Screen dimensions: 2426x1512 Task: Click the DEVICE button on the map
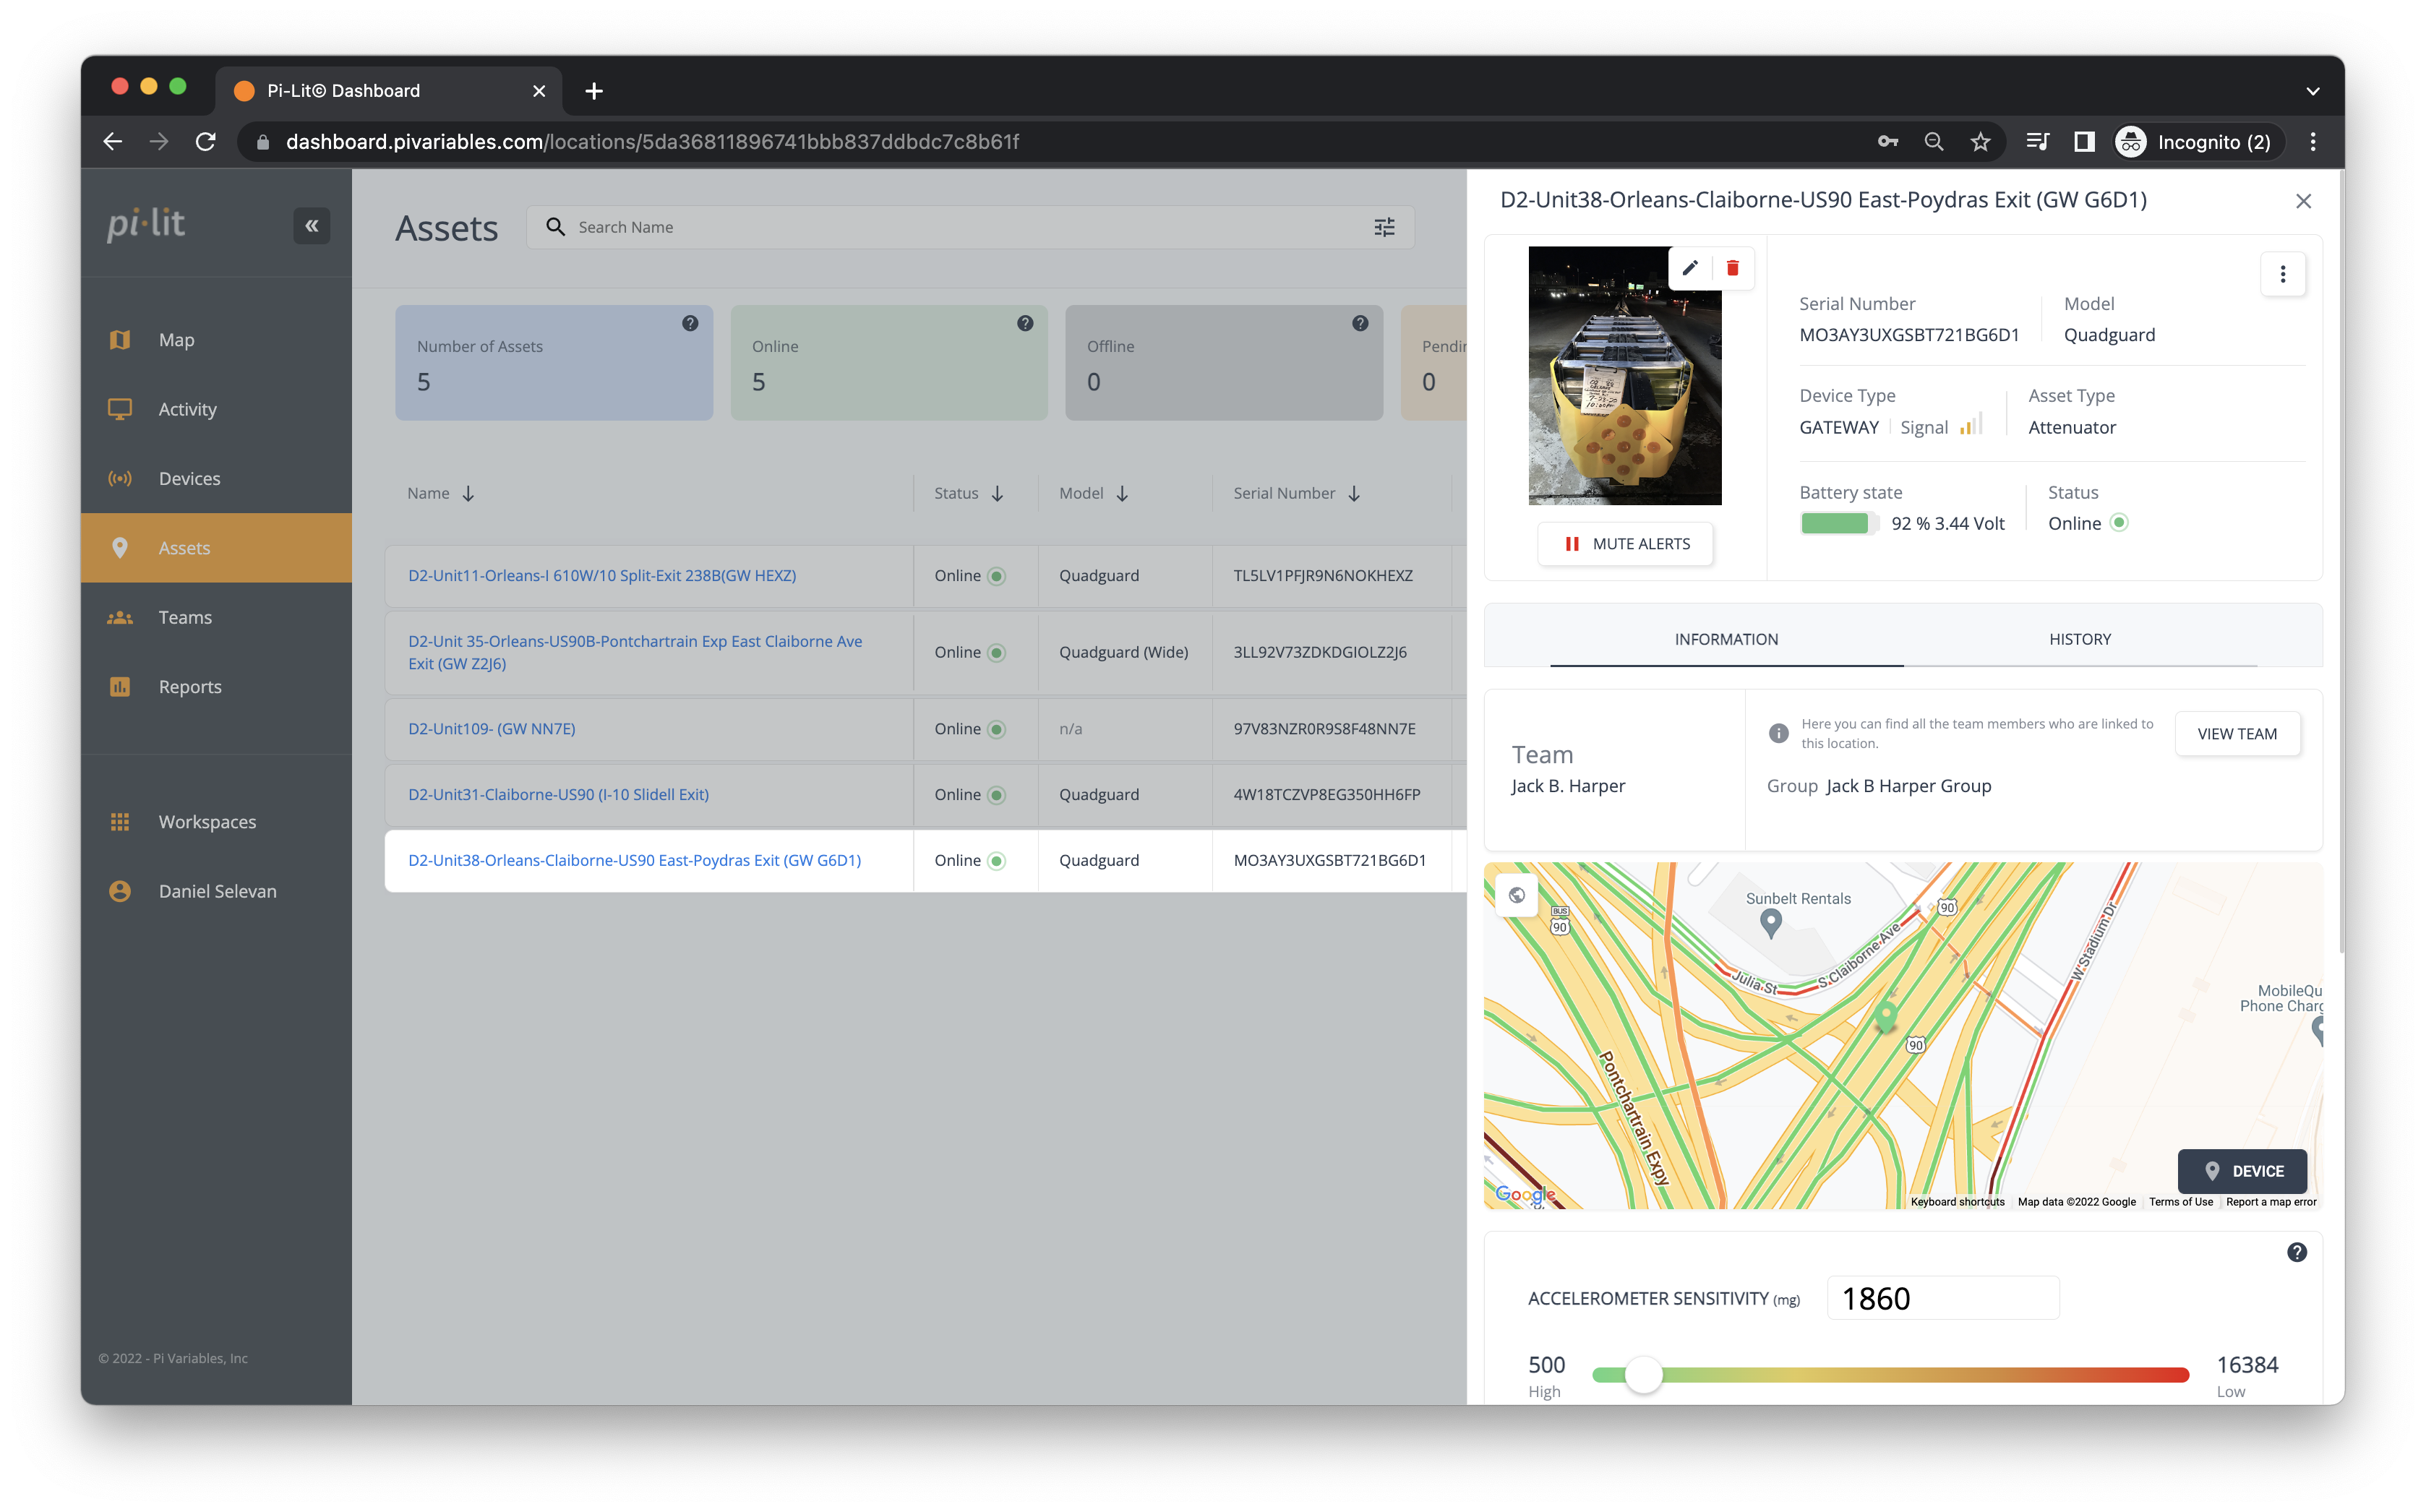click(x=2242, y=1171)
